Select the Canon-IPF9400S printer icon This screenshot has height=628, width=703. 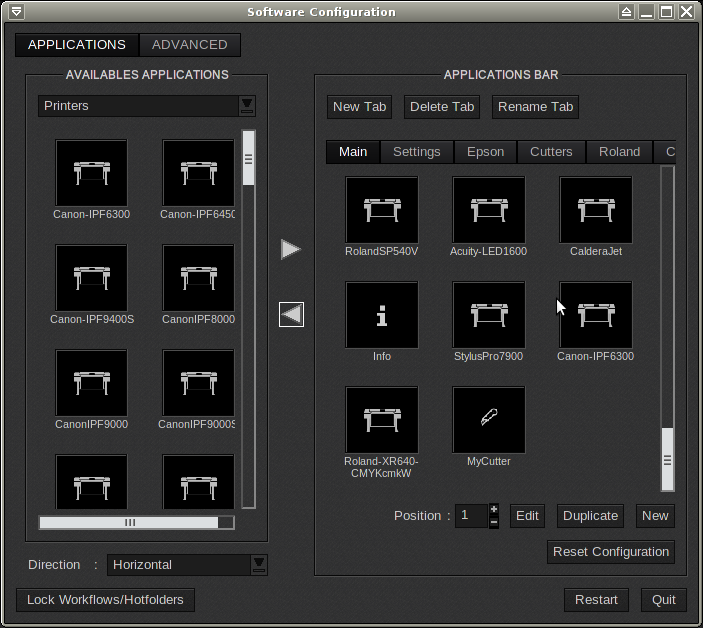click(x=91, y=277)
